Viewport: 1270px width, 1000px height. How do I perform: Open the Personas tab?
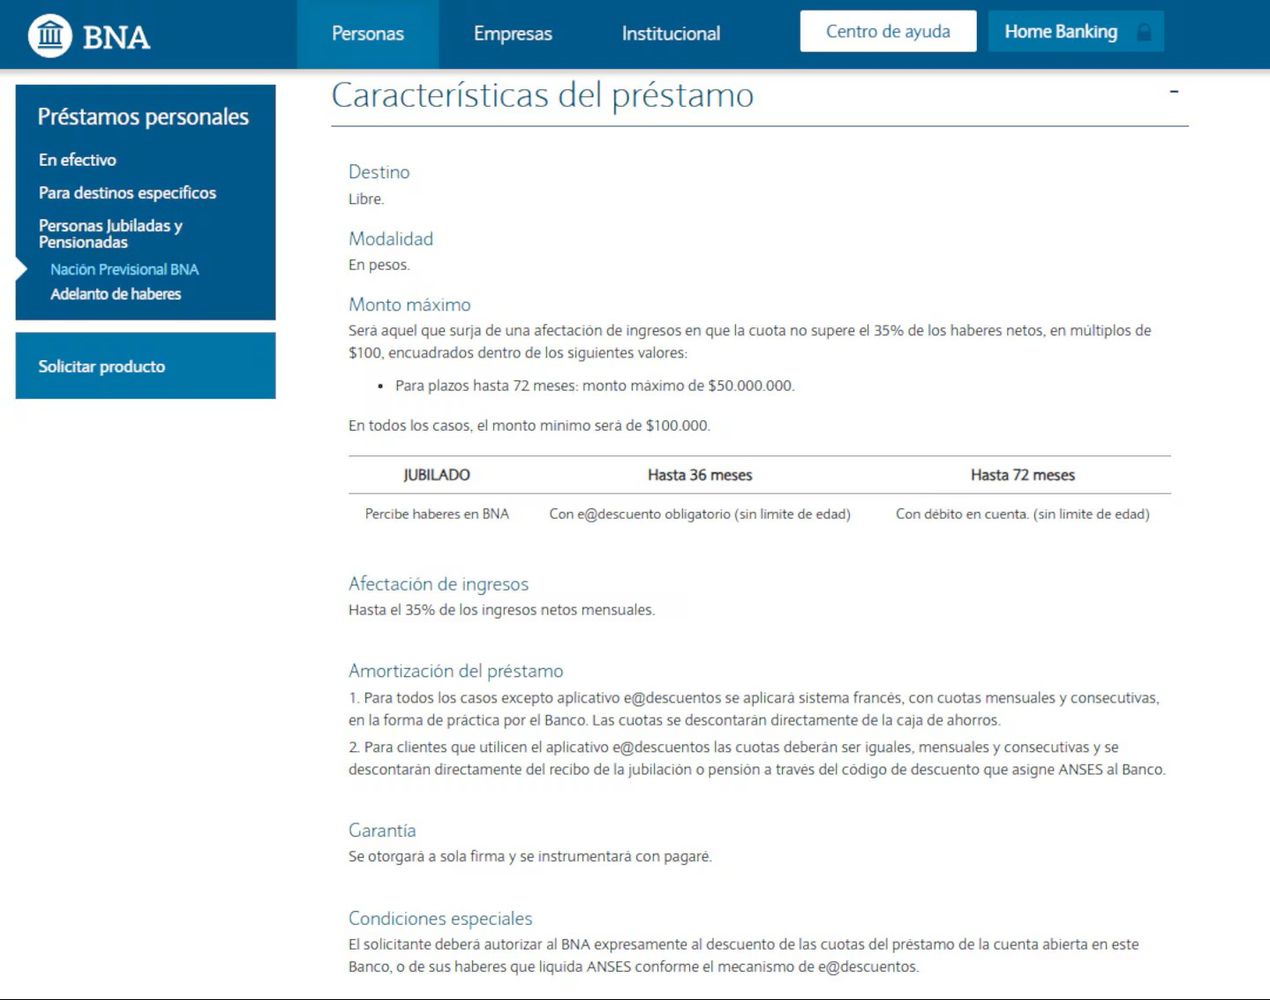368,34
